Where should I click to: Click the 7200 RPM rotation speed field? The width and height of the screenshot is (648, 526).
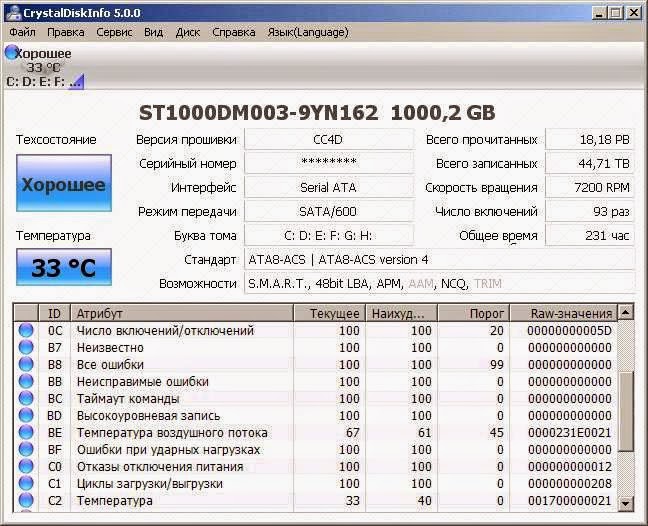pyautogui.click(x=590, y=187)
